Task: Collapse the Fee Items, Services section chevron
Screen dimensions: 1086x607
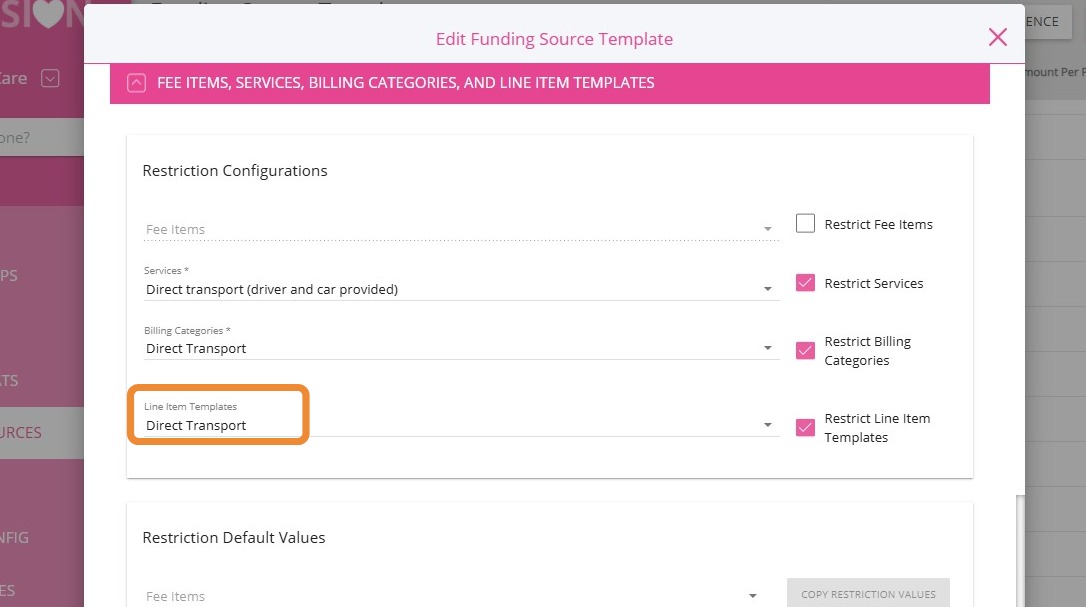Action: [x=137, y=83]
